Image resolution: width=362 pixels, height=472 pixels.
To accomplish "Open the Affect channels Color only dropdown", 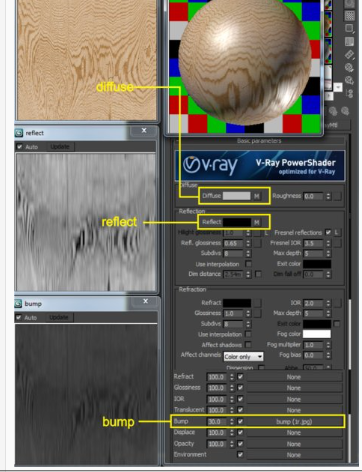I will point(243,357).
